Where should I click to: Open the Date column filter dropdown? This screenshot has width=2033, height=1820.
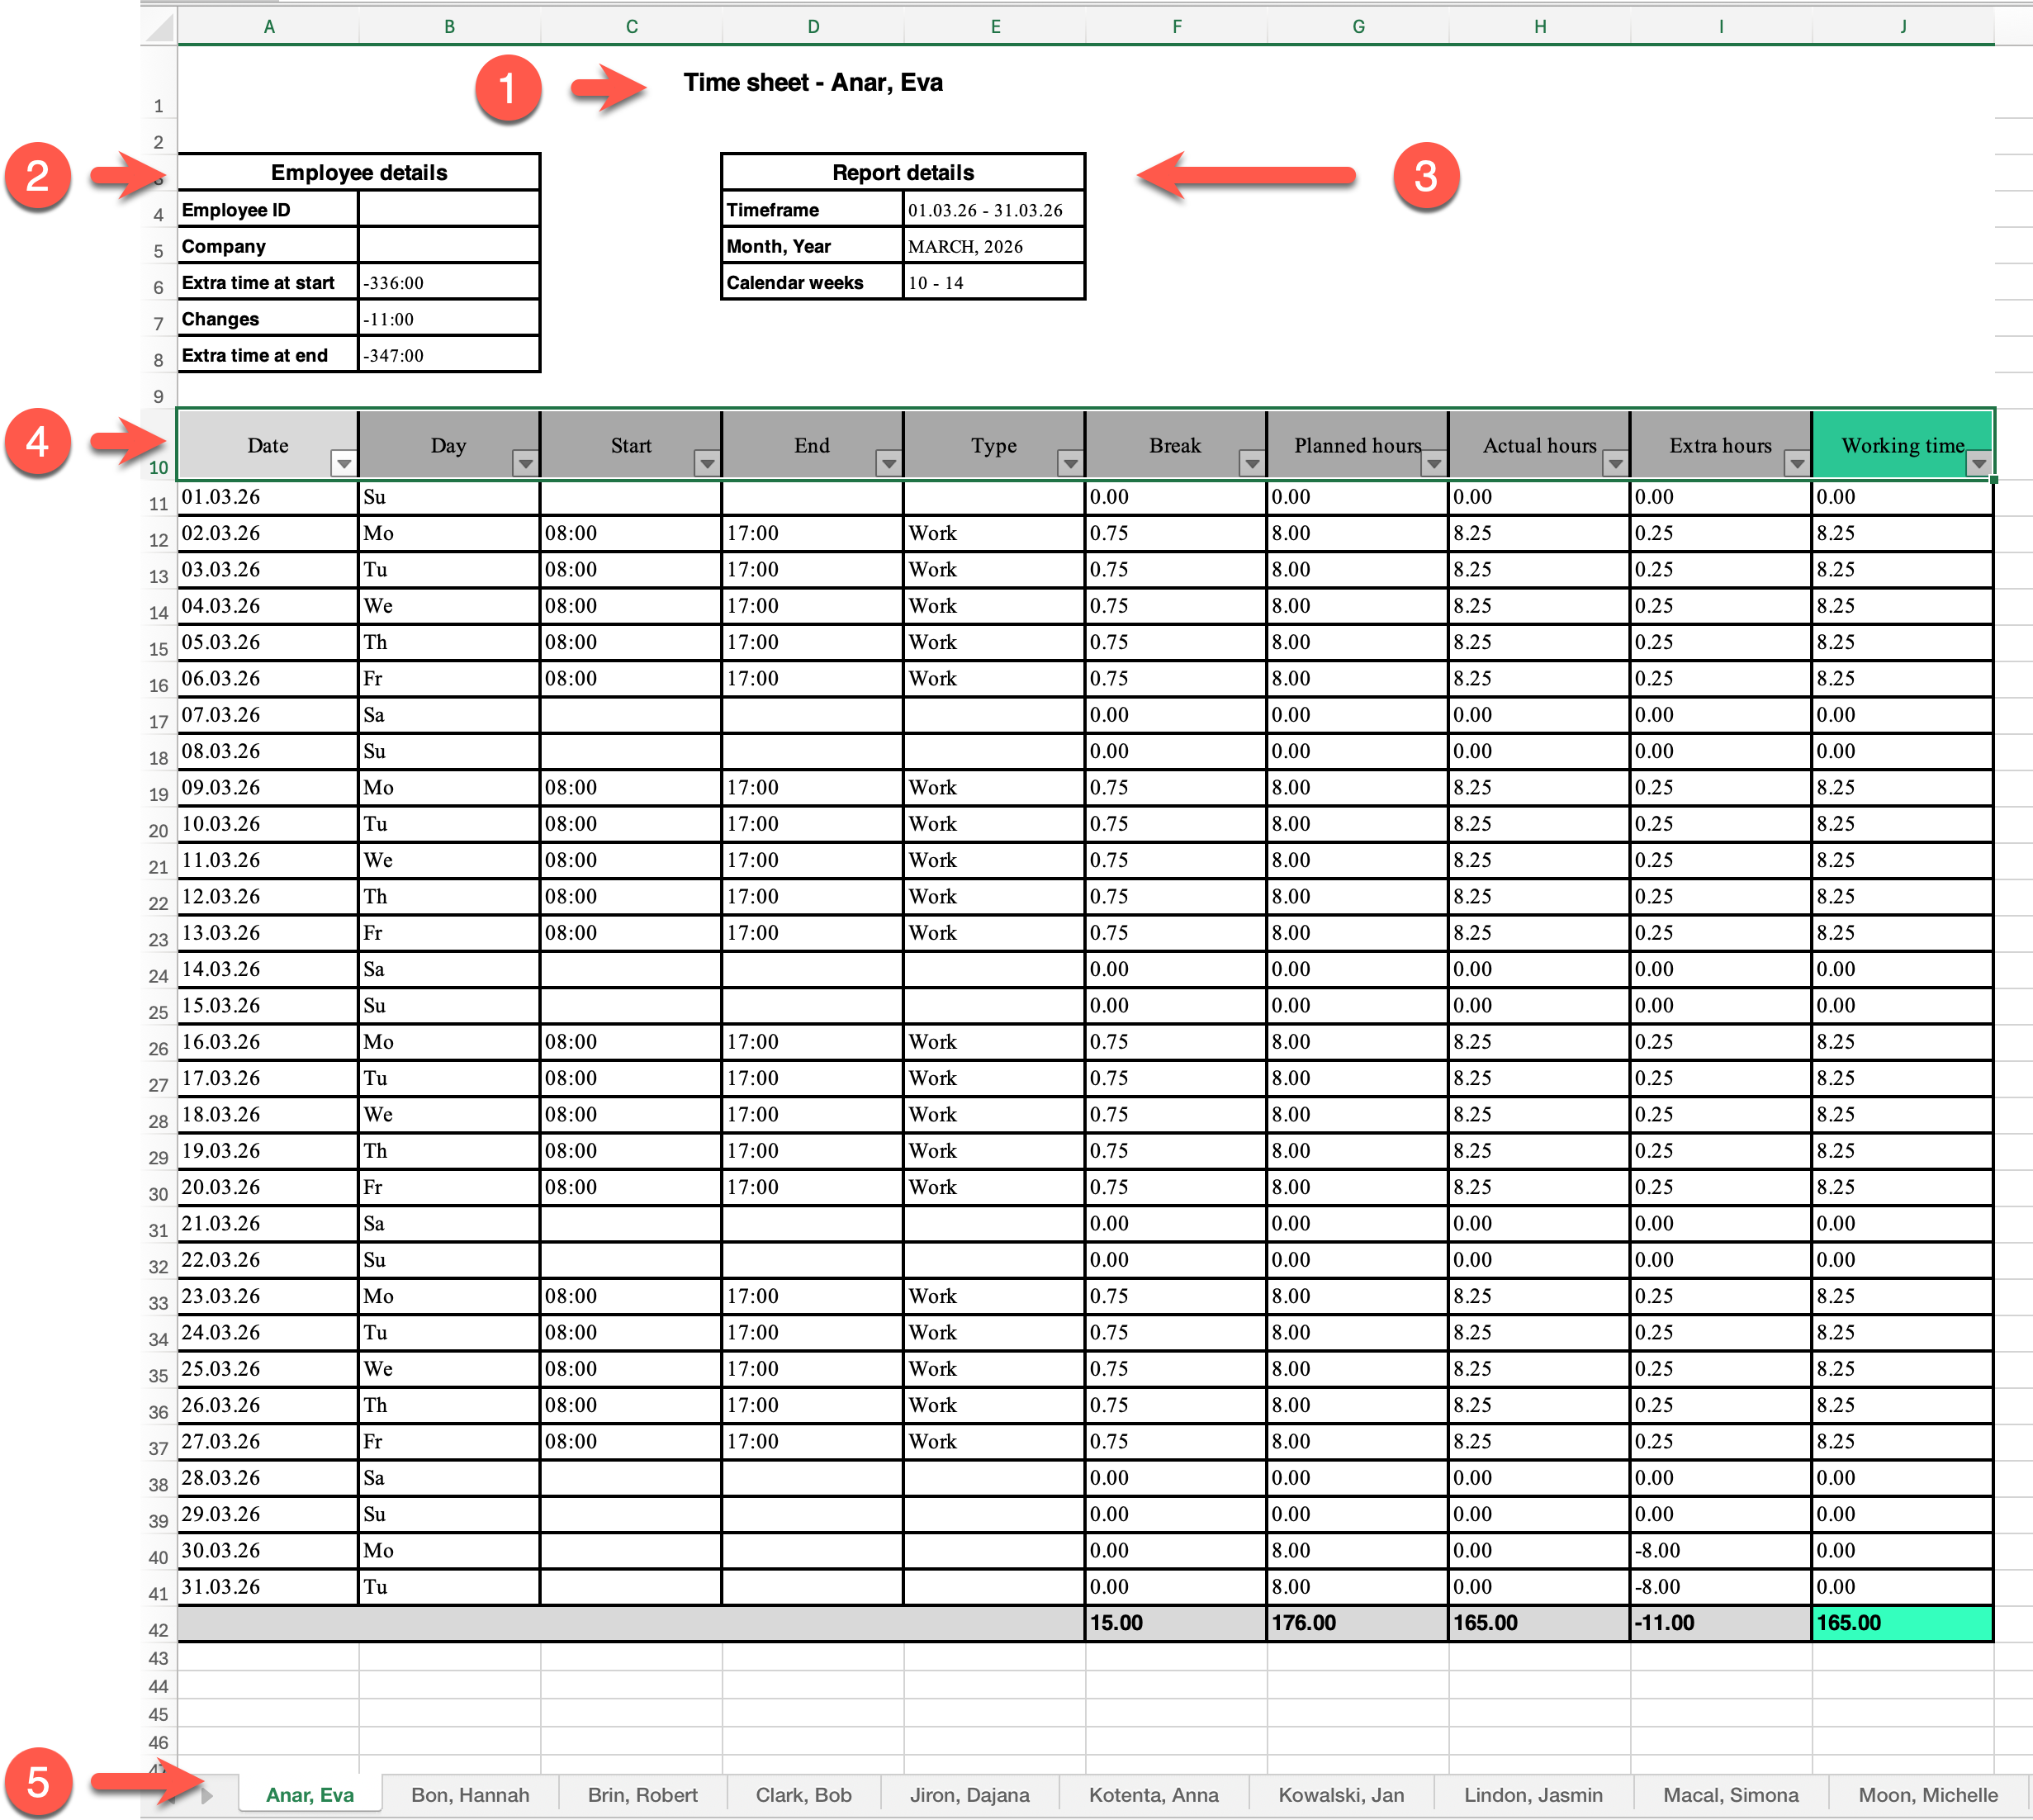point(343,463)
